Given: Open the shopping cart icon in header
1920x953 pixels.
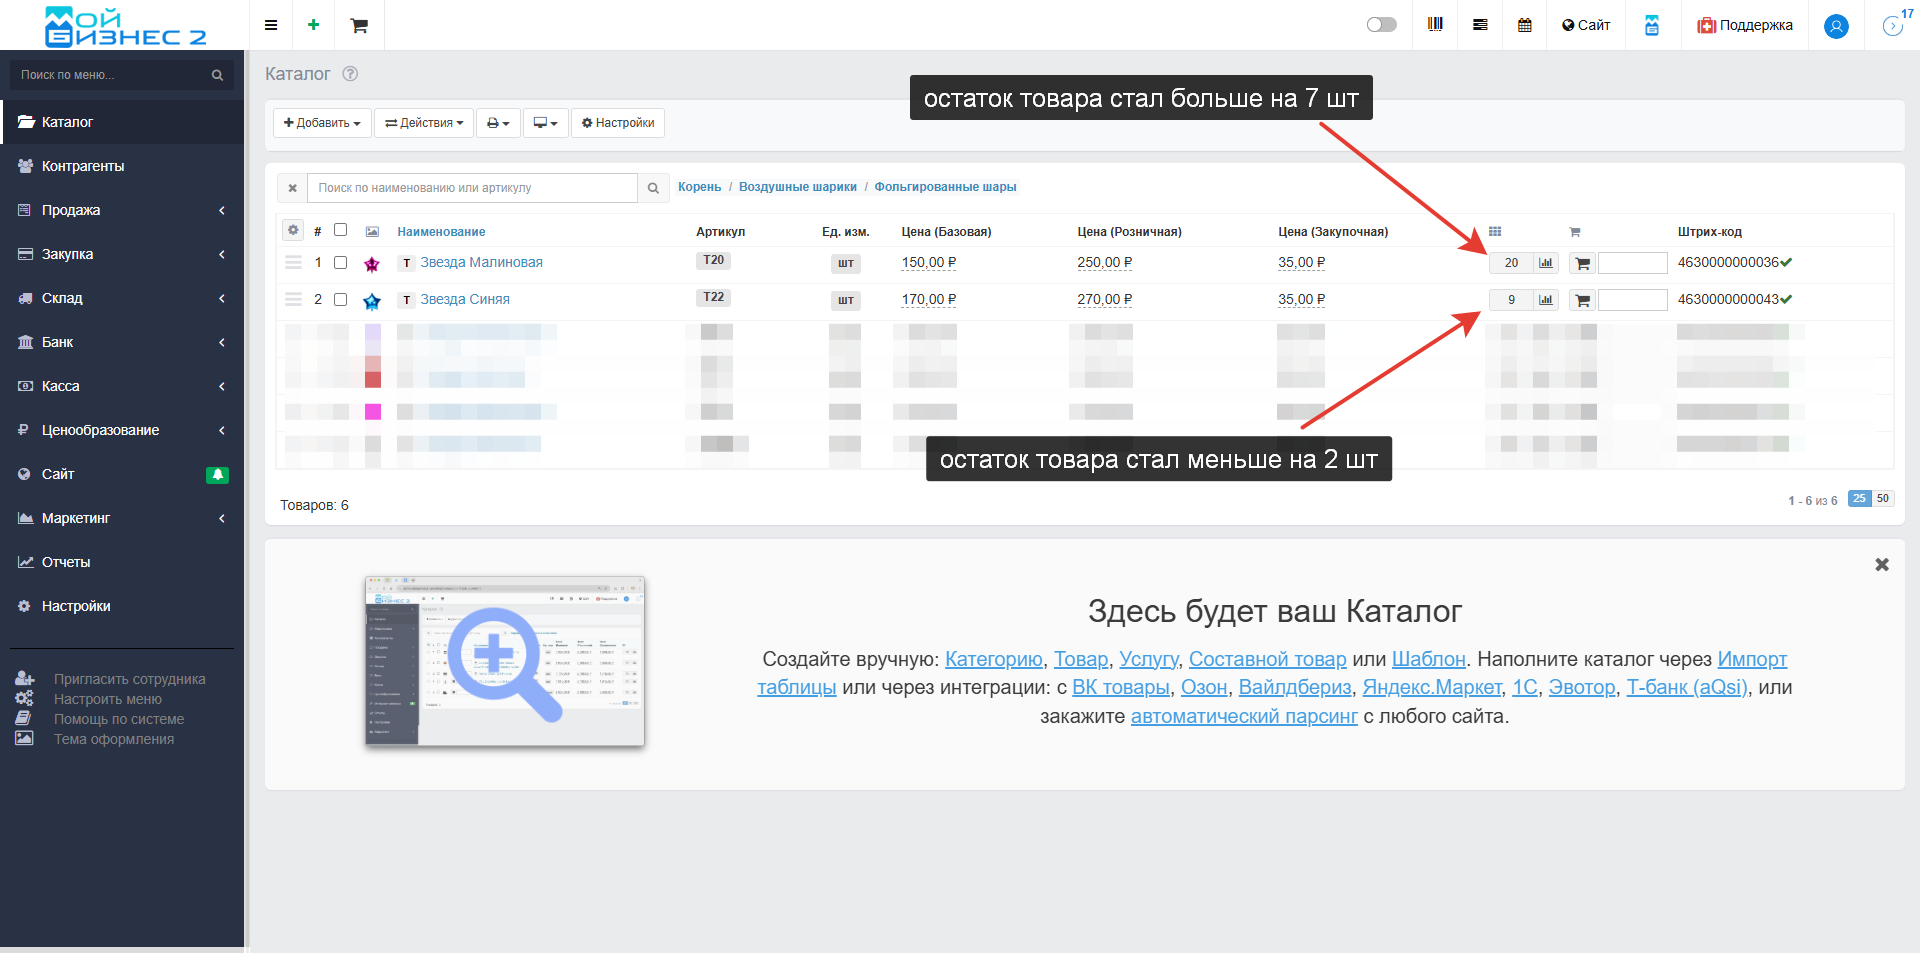Looking at the screenshot, I should coord(359,25).
